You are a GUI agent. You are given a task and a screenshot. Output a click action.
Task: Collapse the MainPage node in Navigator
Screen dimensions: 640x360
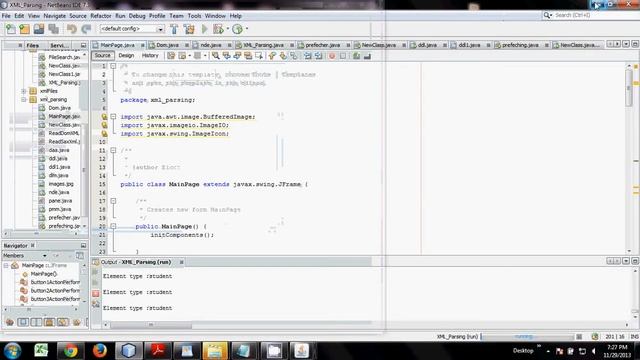tap(6, 265)
